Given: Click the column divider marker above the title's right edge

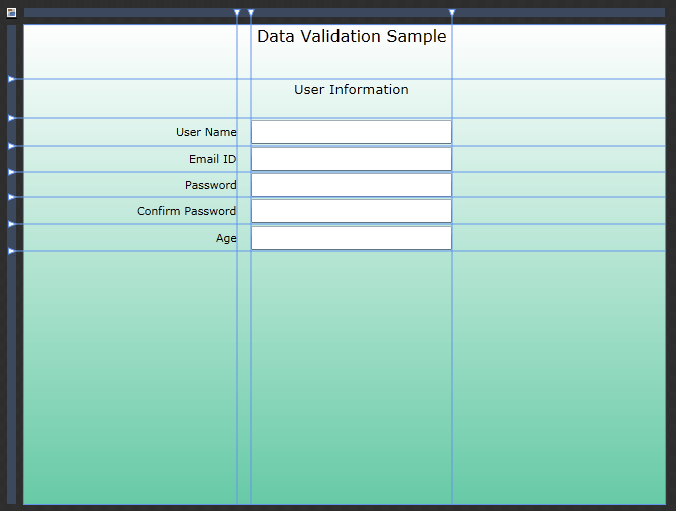Looking at the screenshot, I should tap(452, 13).
